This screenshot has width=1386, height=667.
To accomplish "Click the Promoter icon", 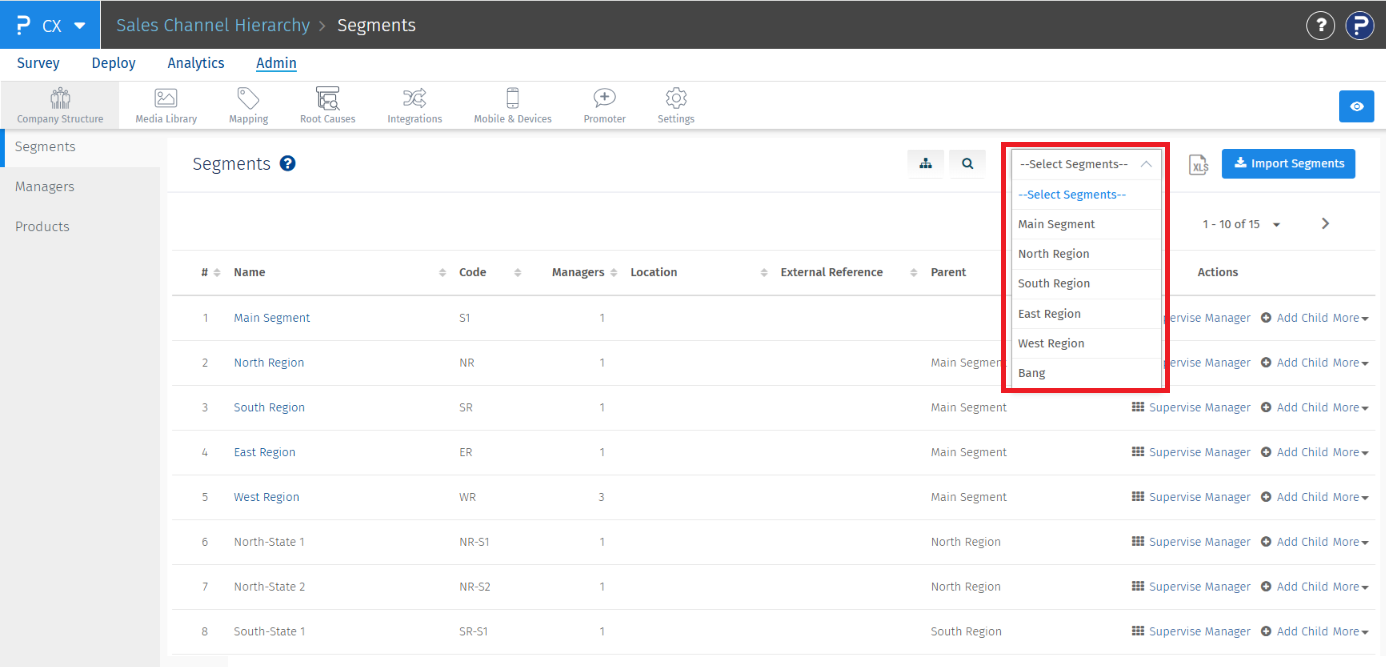I will 604,99.
